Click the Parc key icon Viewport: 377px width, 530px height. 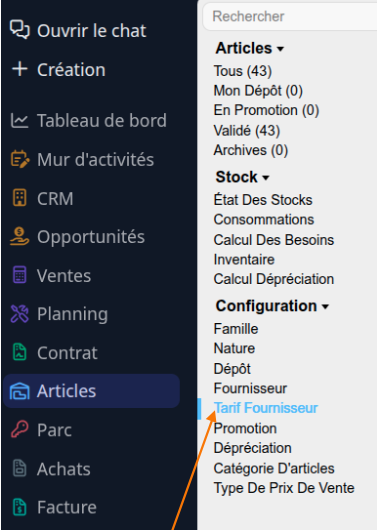click(19, 430)
